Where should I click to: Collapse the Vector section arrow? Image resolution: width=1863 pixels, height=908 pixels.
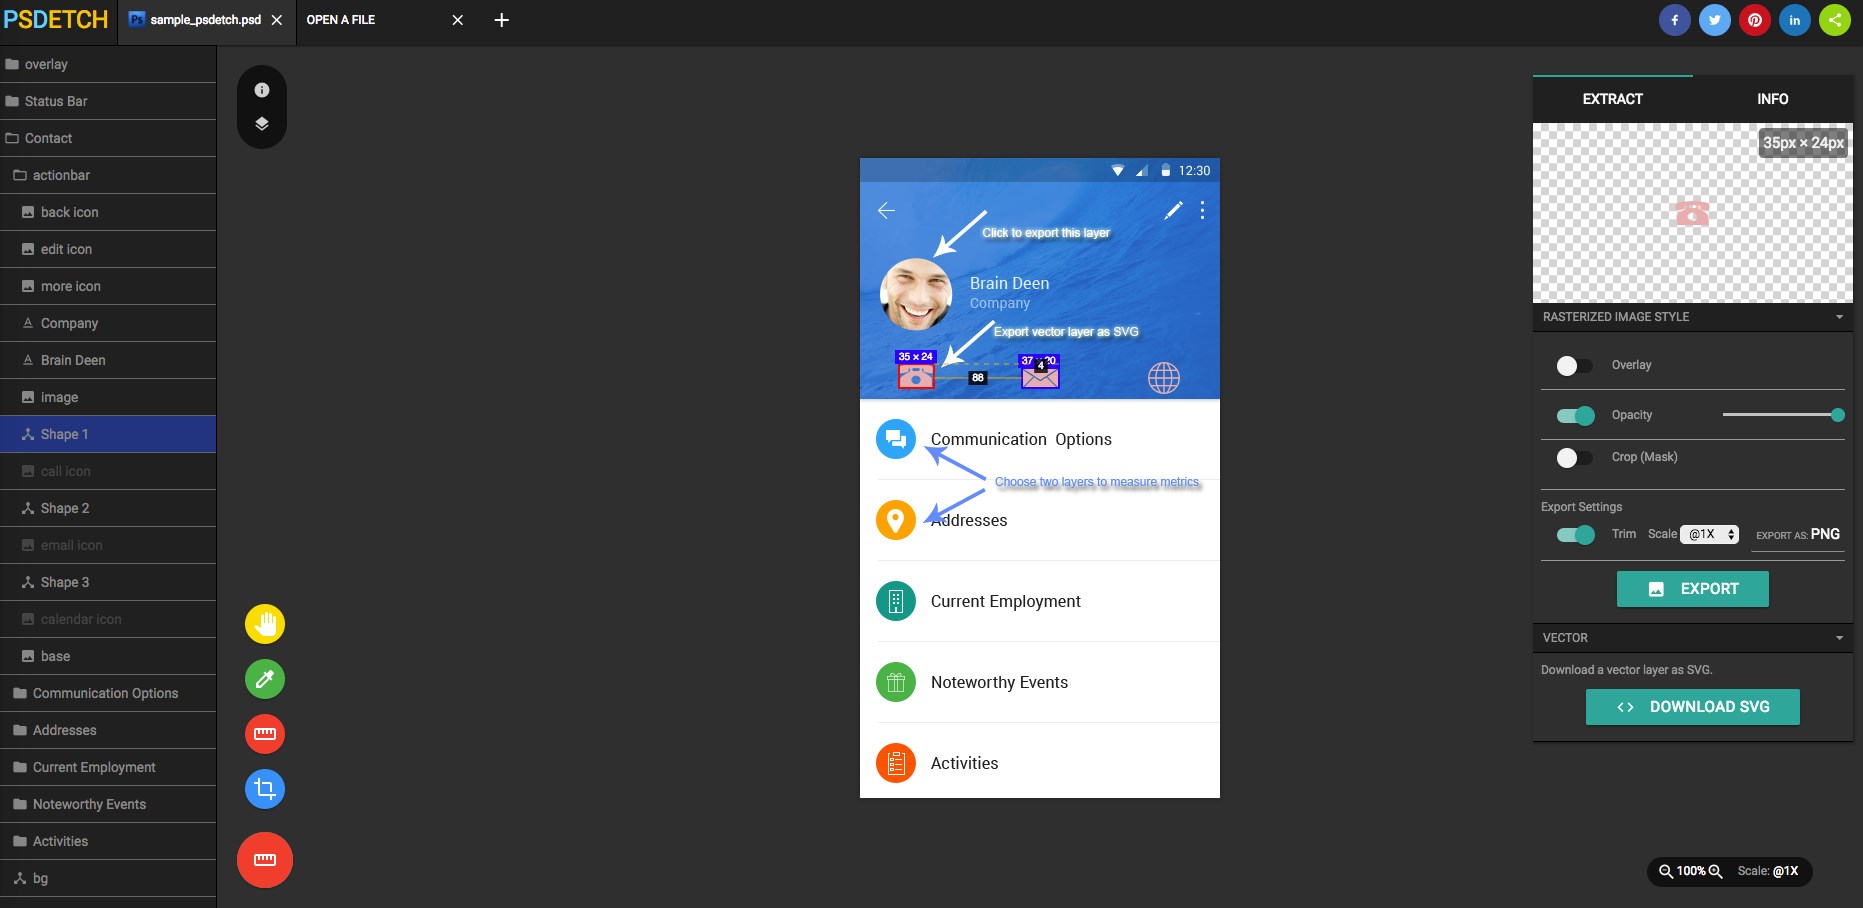[x=1839, y=638]
